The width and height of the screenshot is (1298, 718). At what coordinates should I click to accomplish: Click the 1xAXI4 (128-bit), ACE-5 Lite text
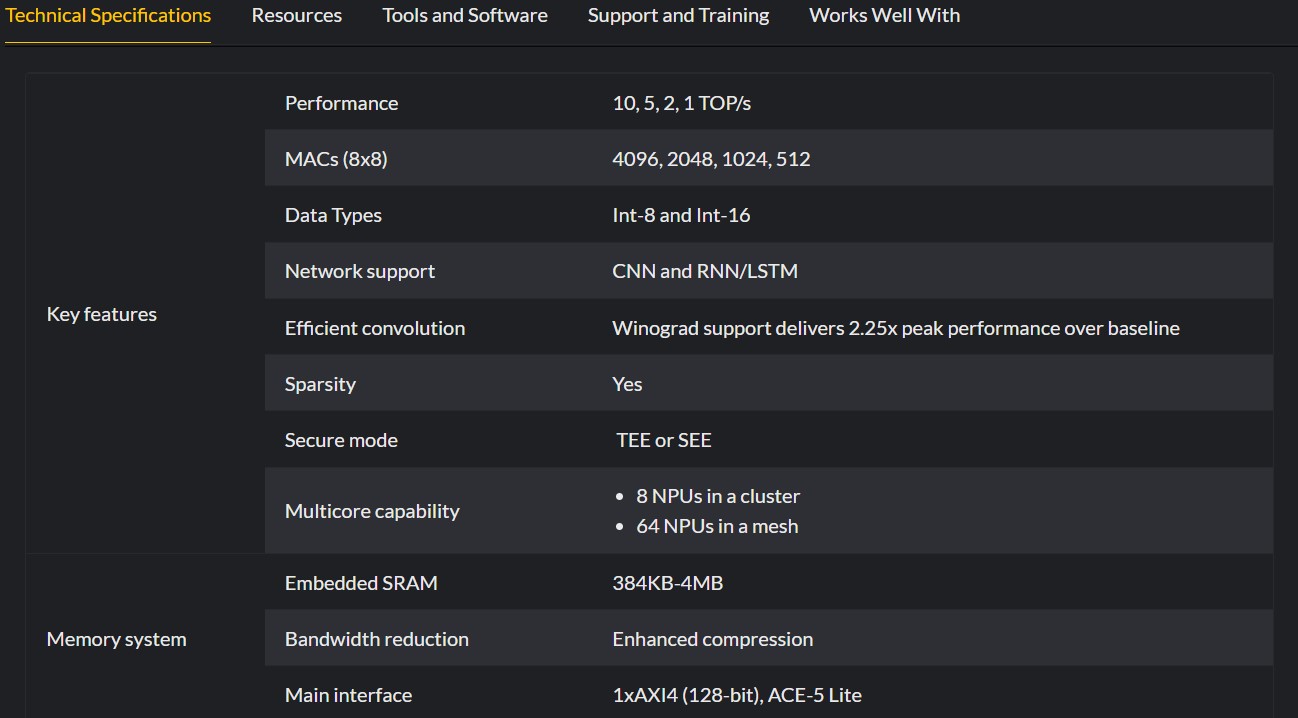click(736, 695)
